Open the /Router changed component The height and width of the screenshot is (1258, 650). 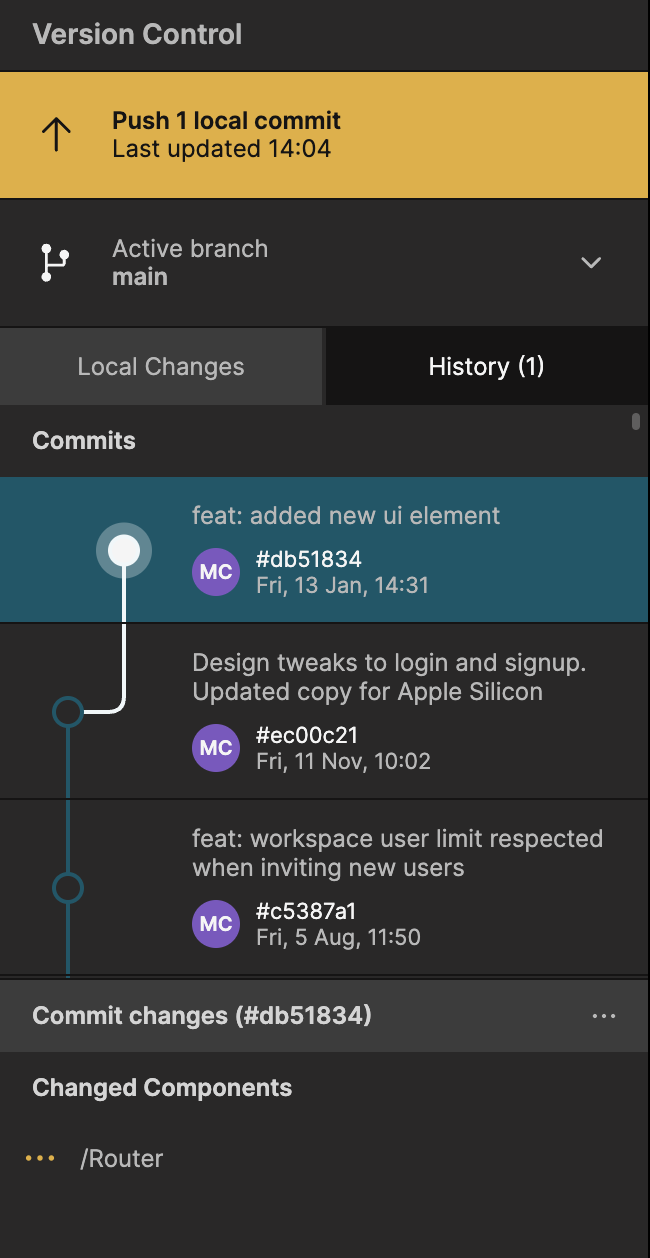coord(122,1159)
